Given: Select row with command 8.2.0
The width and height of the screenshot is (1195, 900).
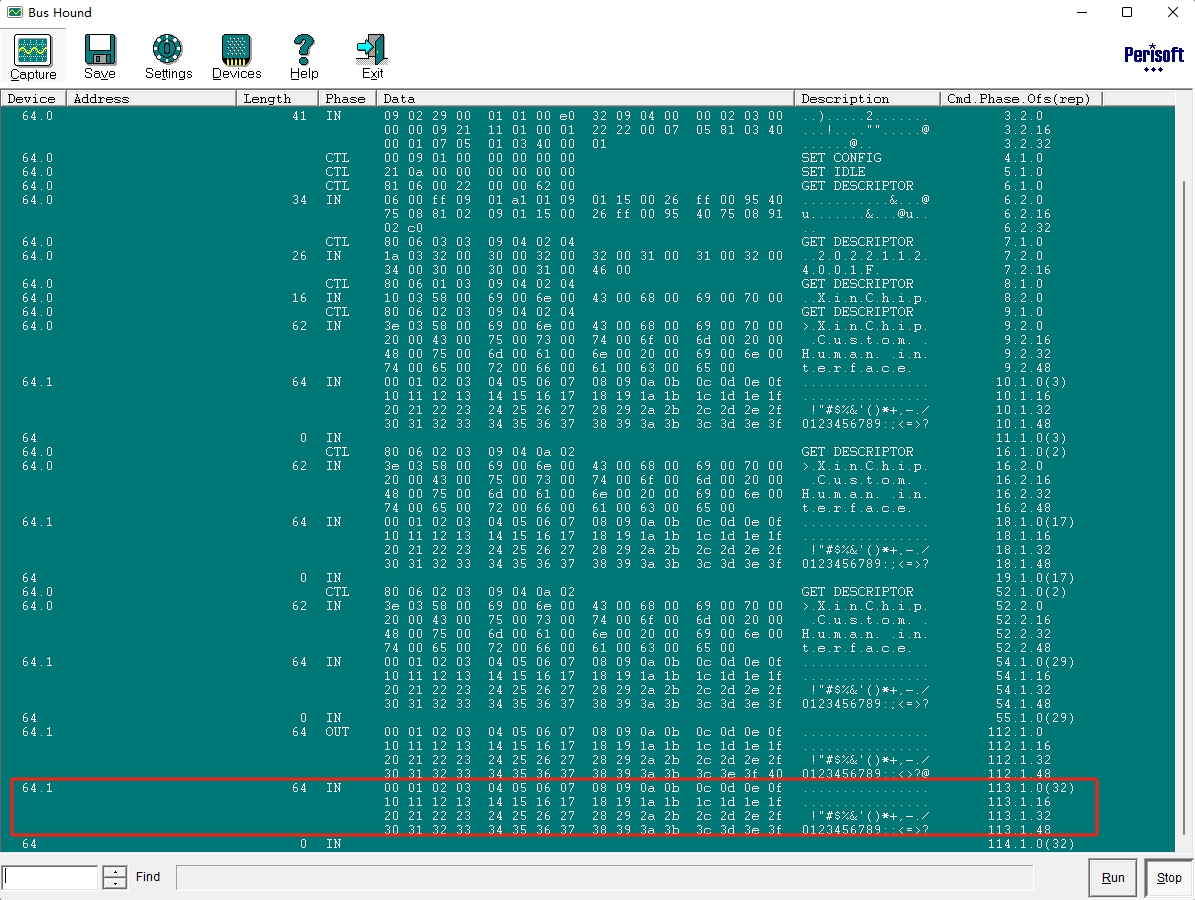Looking at the screenshot, I should click(587, 298).
